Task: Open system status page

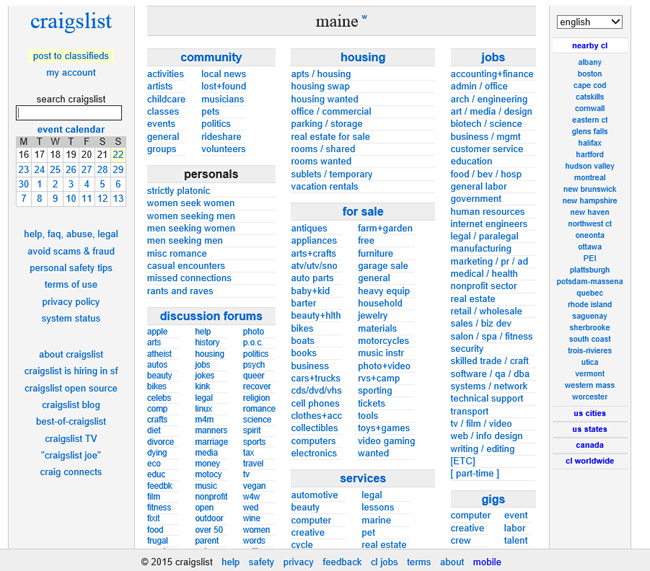Action: (x=71, y=318)
